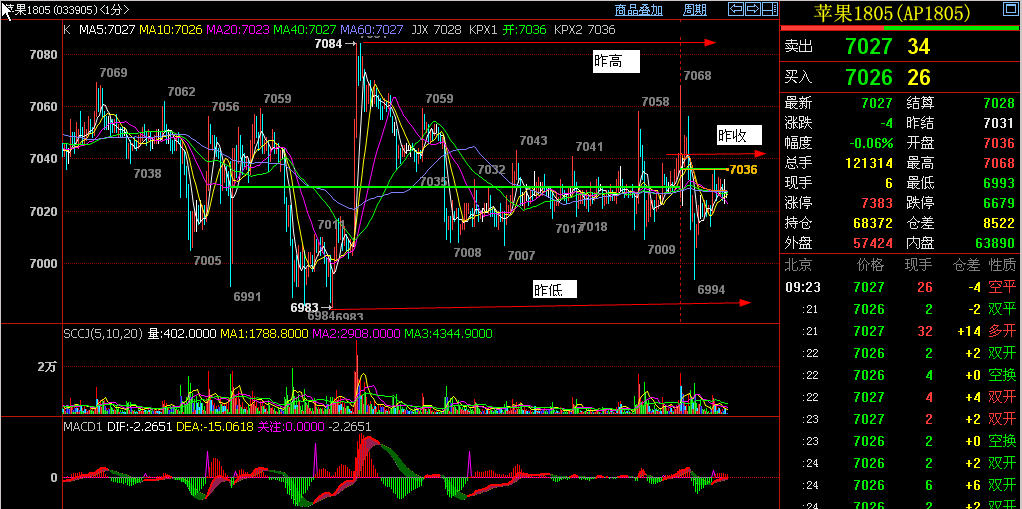Open the 周期 period menu
Viewport: 1022px width, 509px height.
pos(695,10)
